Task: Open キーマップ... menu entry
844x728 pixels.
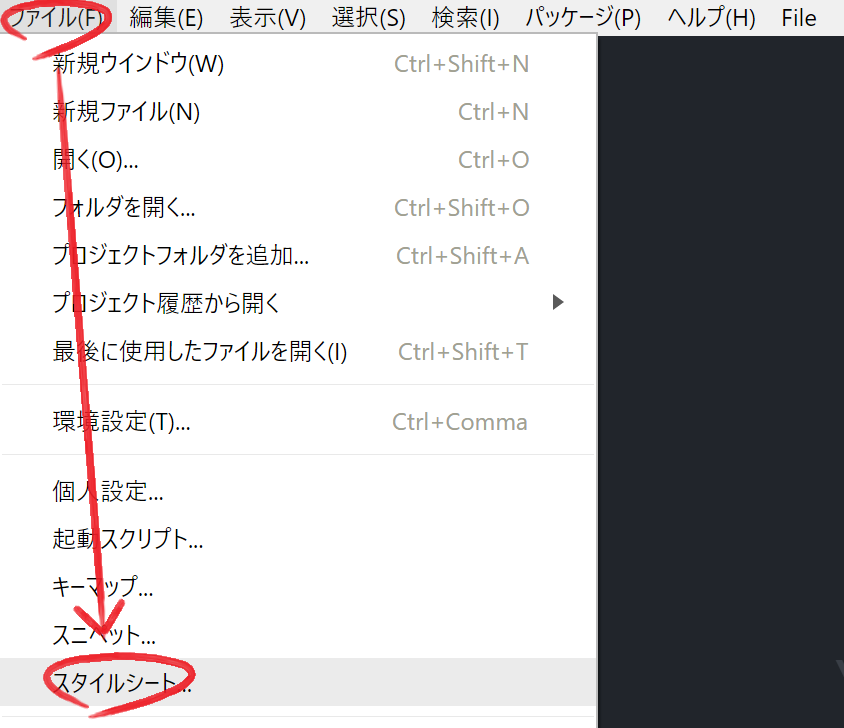Action: pos(298,587)
